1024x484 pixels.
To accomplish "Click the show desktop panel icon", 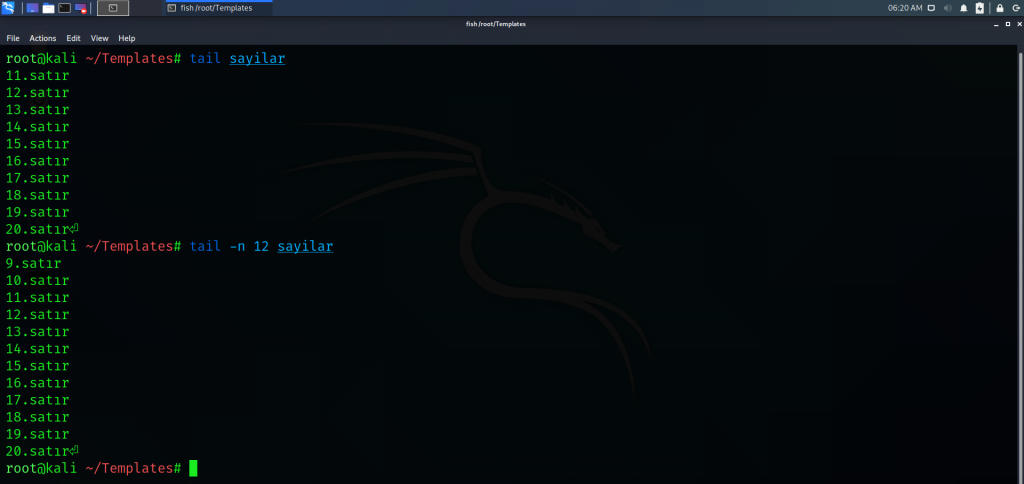I will (32, 8).
